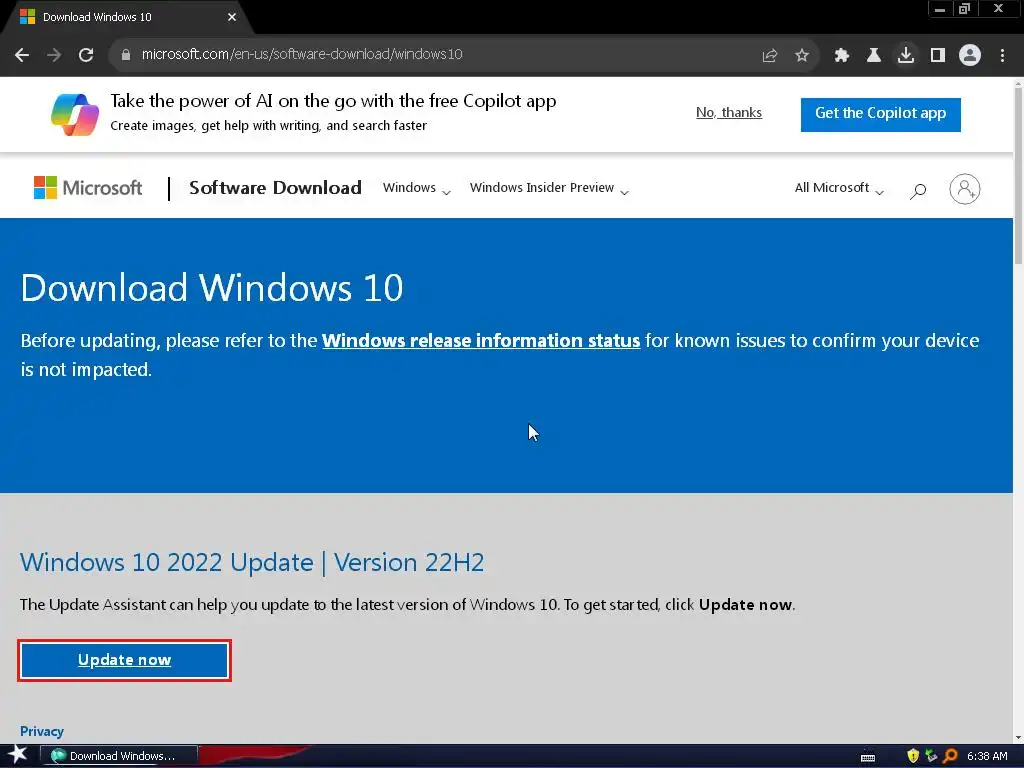
Task: Open the Privacy link
Action: coord(42,731)
